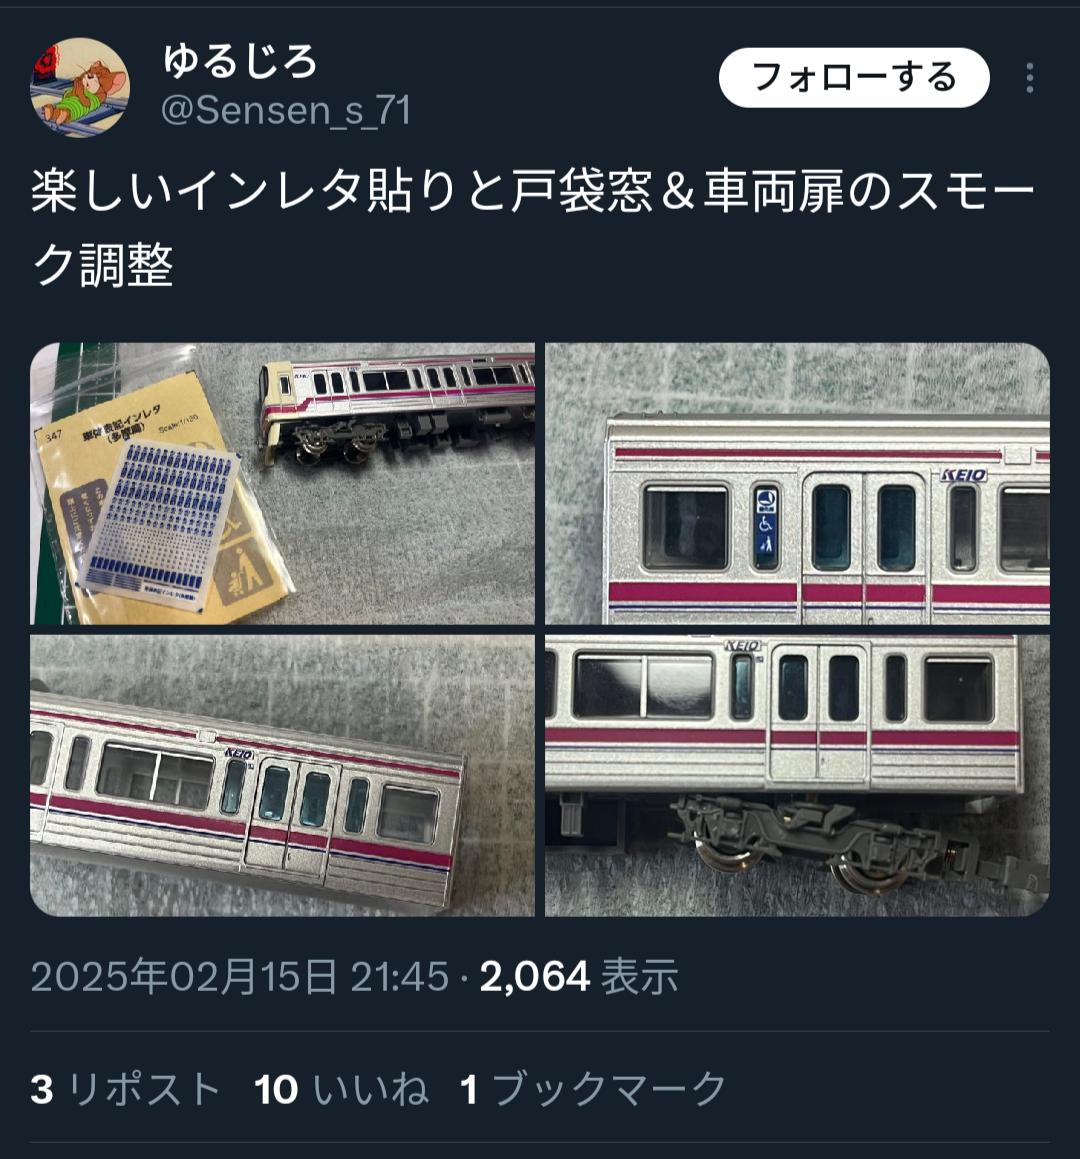Click the フォローする follow button
Image resolution: width=1080 pixels, height=1159 pixels.
854,78
